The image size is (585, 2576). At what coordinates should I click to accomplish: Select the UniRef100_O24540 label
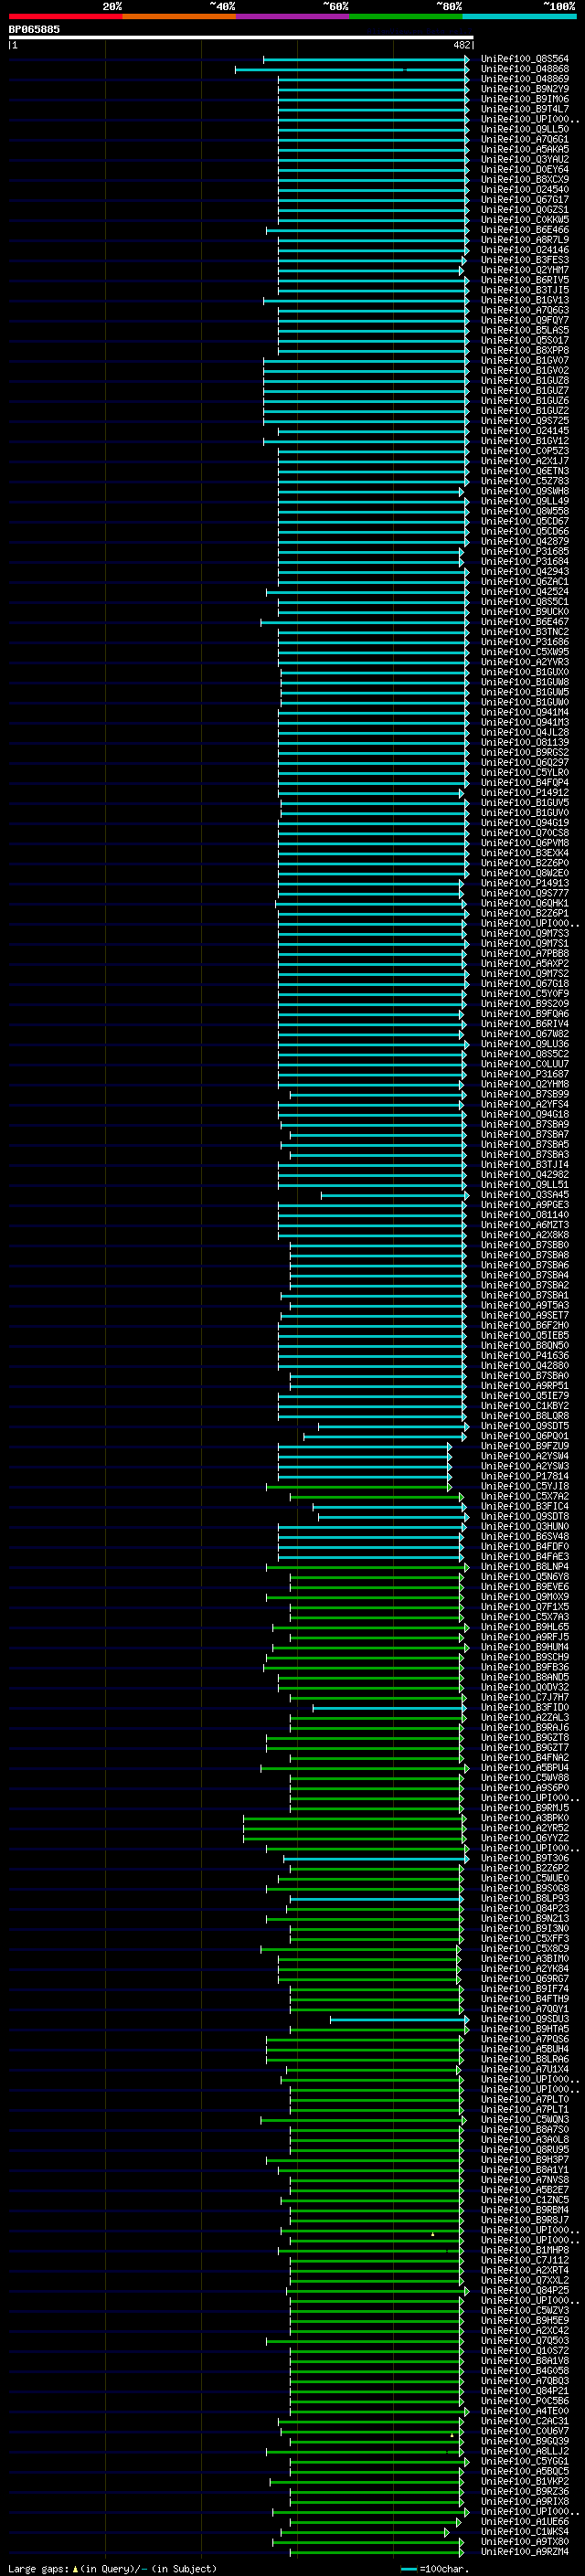[524, 189]
